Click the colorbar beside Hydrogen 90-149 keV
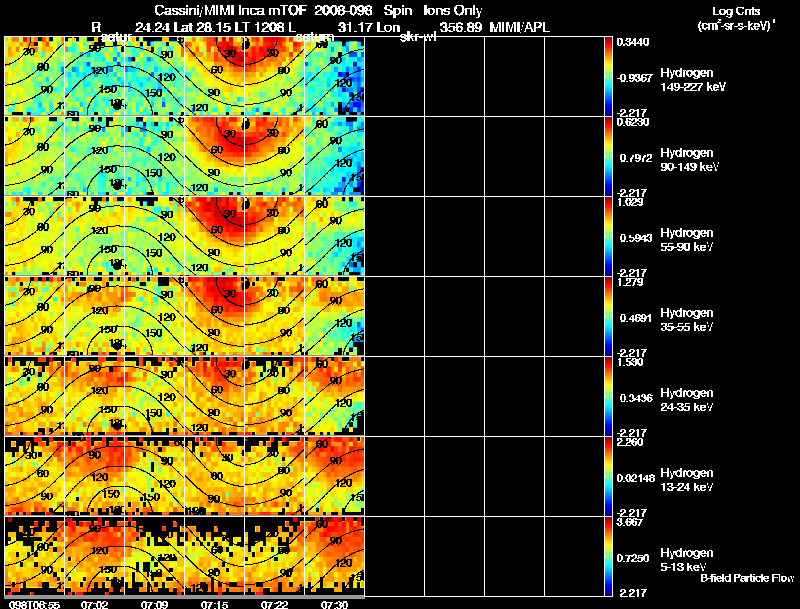The width and height of the screenshot is (800, 609). pyautogui.click(x=608, y=156)
